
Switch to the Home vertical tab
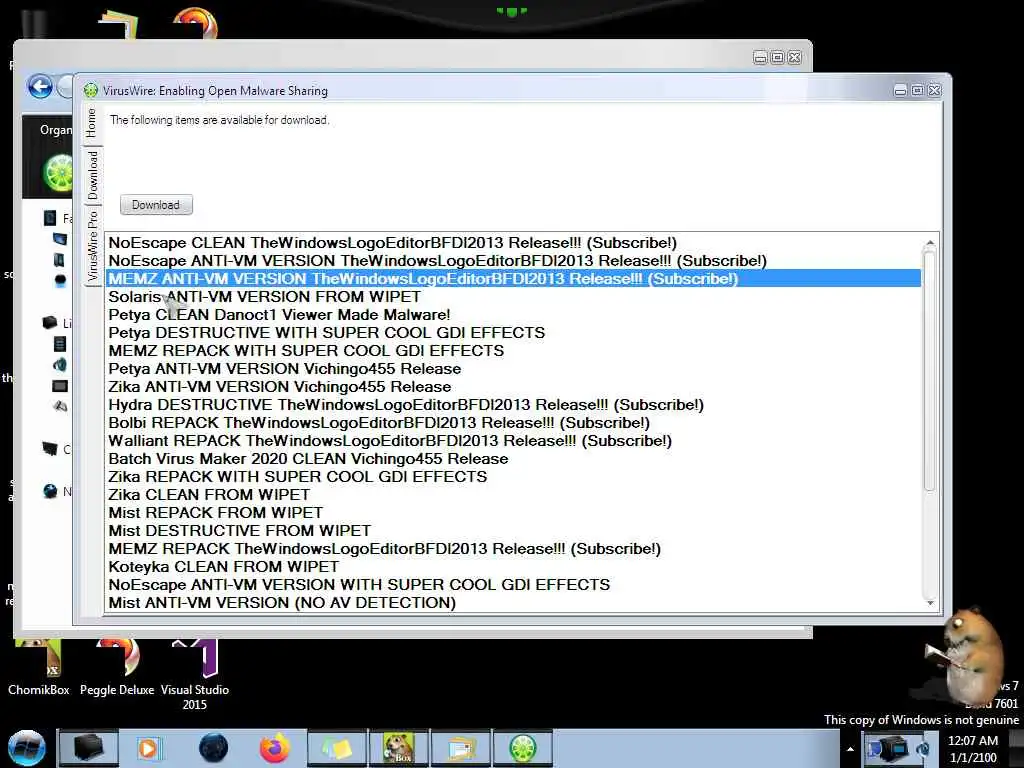(91, 123)
